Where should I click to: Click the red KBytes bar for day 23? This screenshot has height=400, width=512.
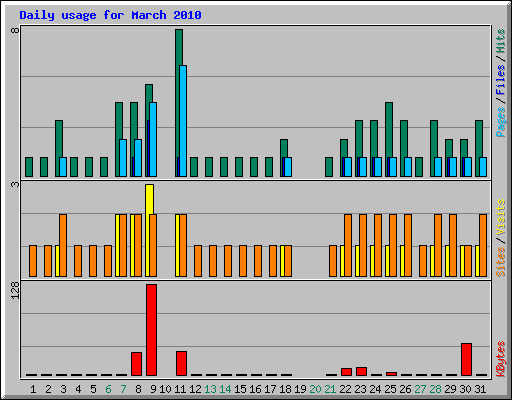(361, 371)
